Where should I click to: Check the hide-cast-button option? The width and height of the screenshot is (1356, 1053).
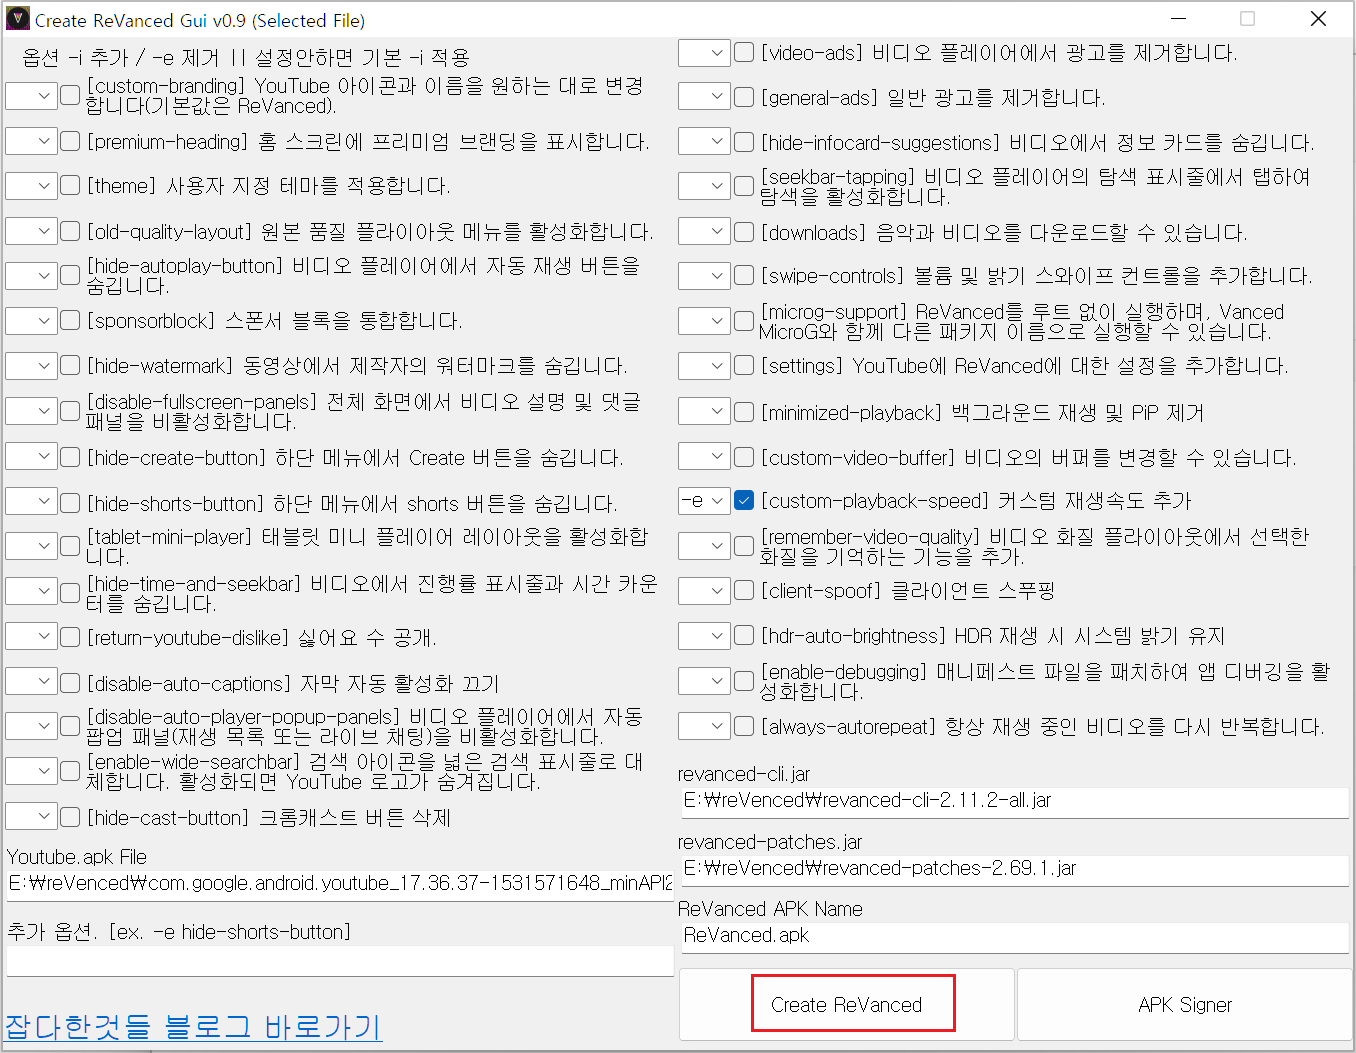click(x=70, y=817)
